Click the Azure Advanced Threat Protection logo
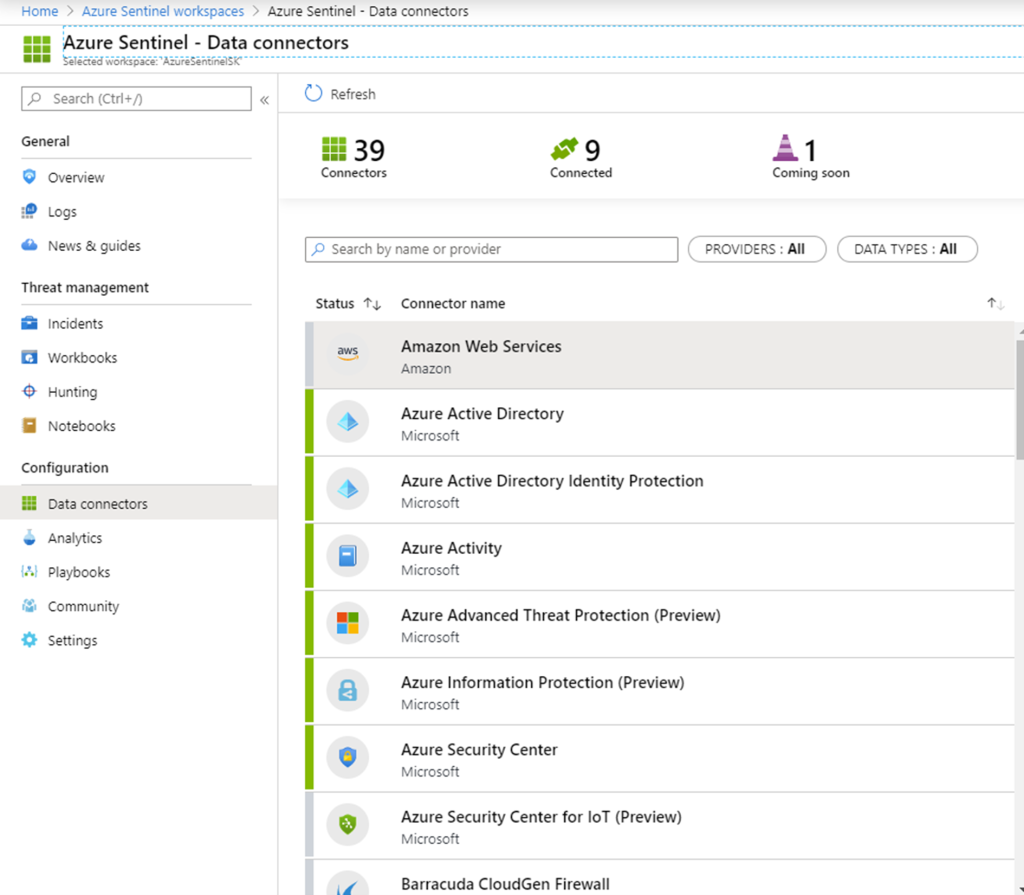1024x895 pixels. pos(347,623)
